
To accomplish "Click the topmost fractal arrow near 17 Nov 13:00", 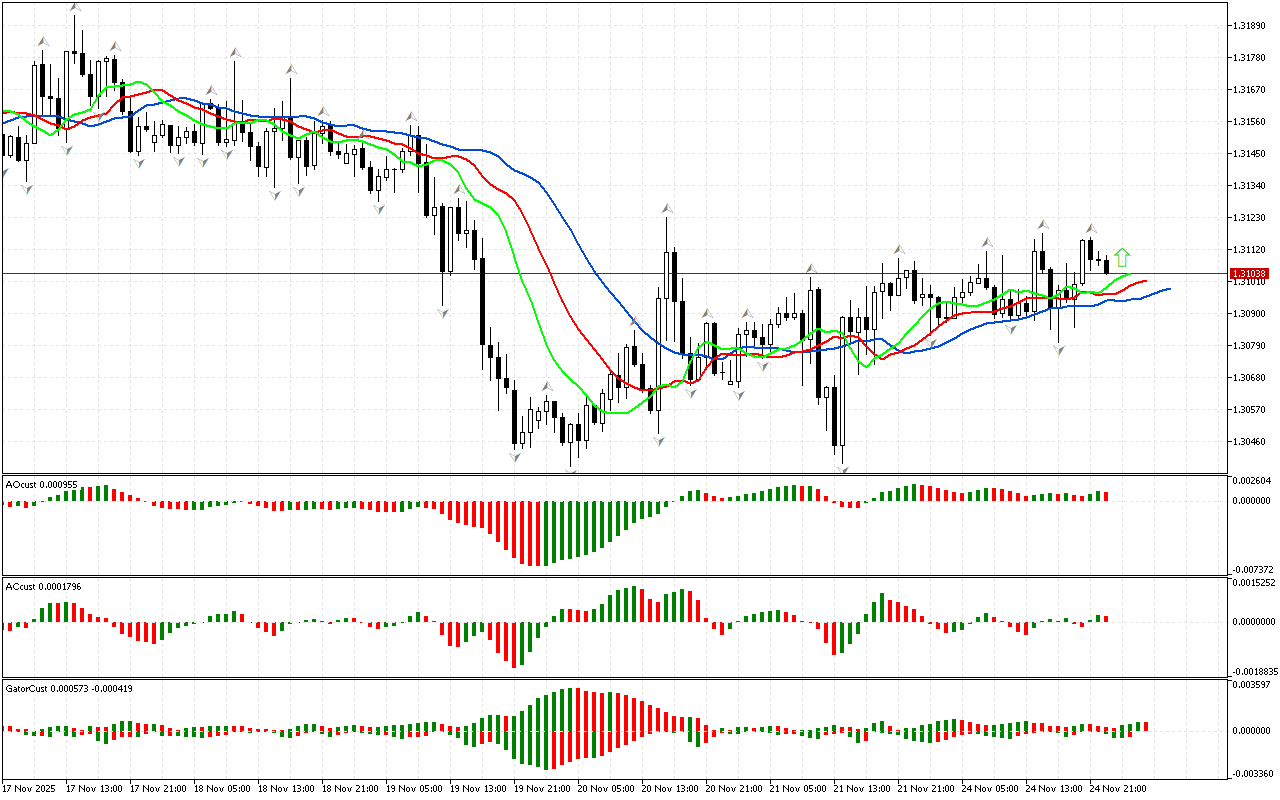I will pos(75,8).
